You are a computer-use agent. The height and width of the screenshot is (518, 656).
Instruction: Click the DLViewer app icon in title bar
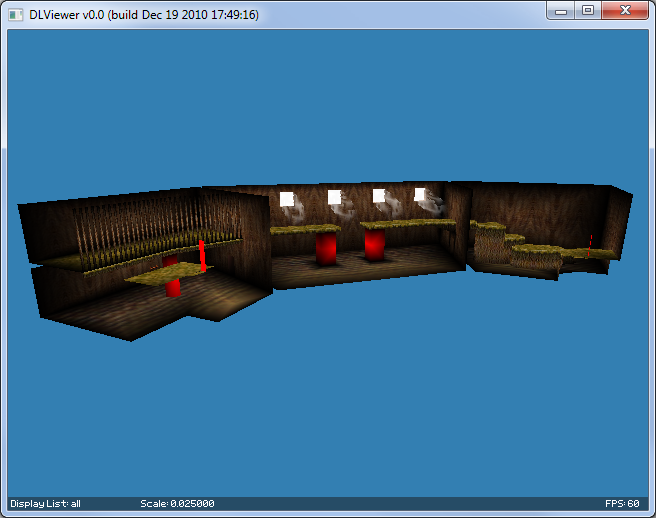[16, 14]
